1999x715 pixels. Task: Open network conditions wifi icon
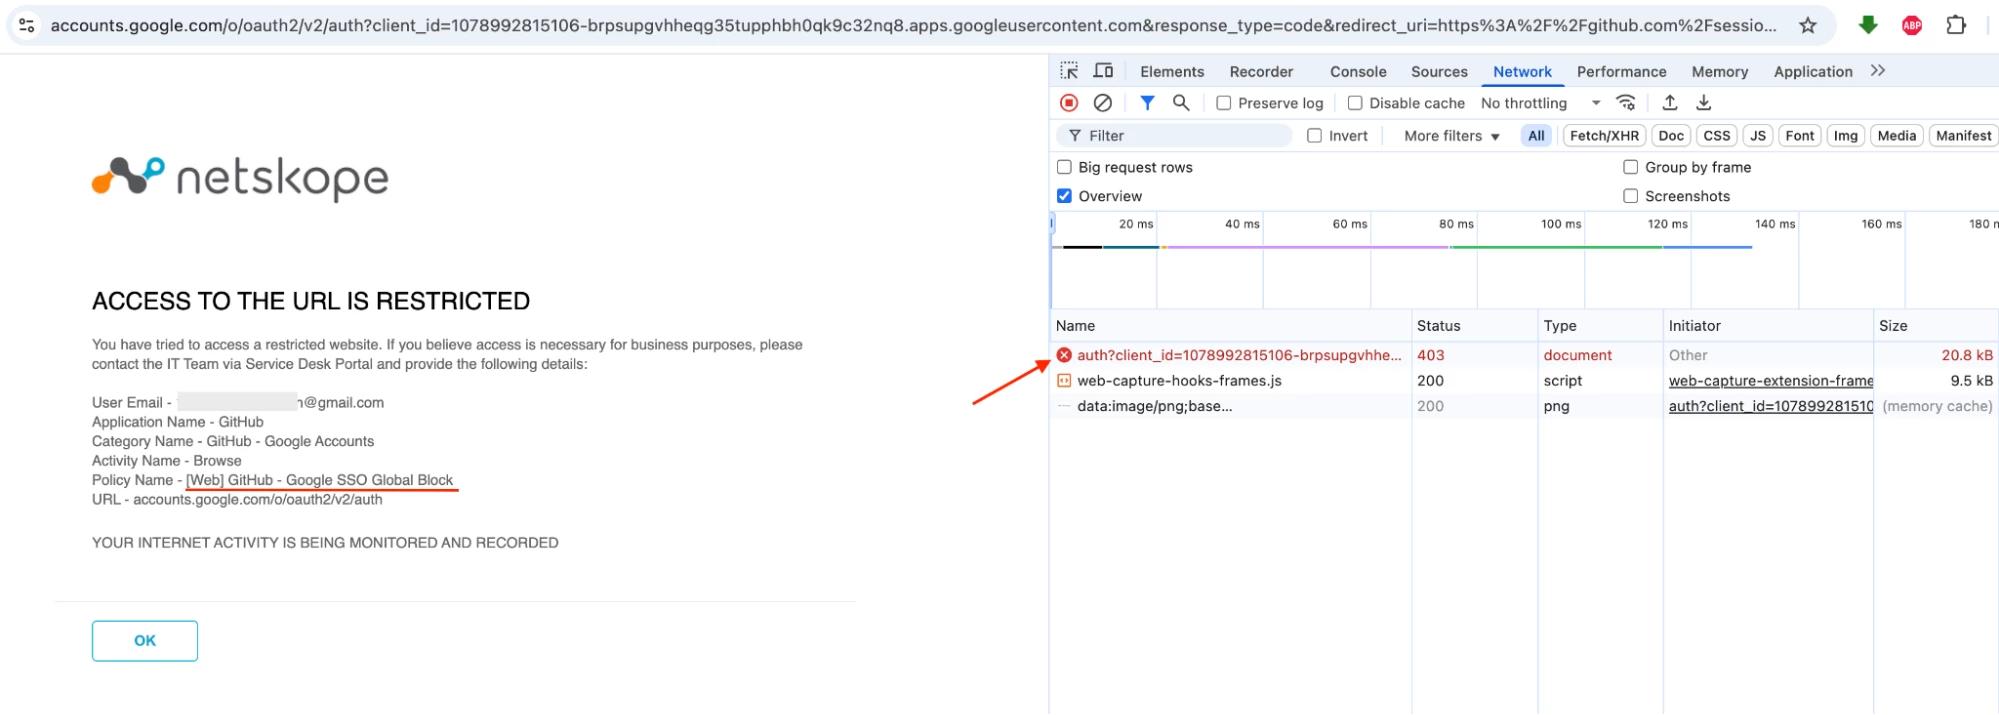point(1626,103)
